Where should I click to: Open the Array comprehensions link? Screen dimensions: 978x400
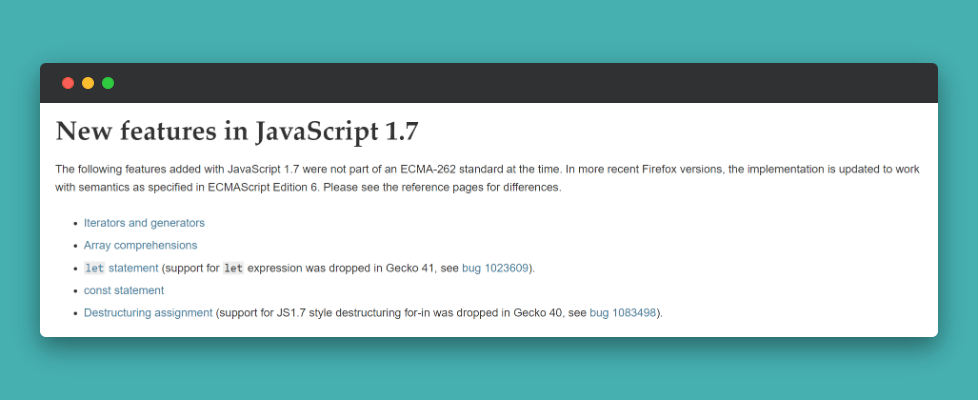pyautogui.click(x=140, y=245)
